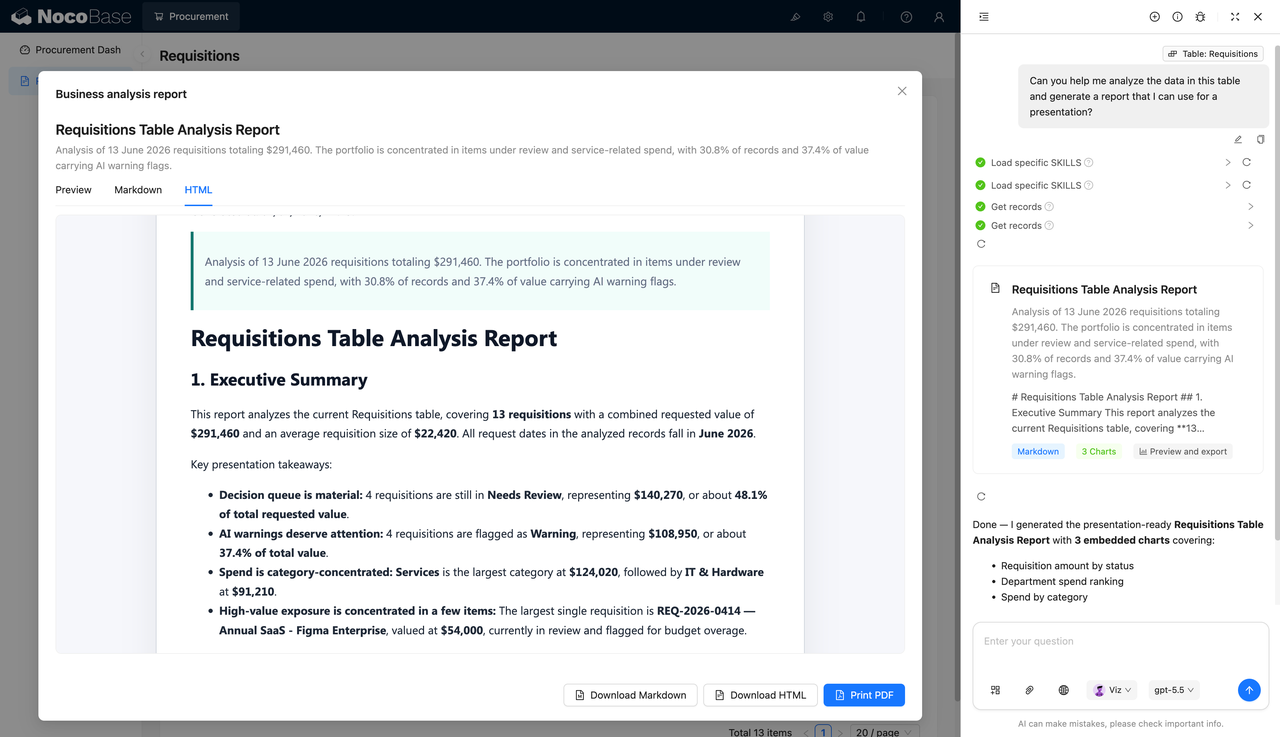Click help icon beside second Get records
Screen dimensions: 1280x737
point(1049,226)
